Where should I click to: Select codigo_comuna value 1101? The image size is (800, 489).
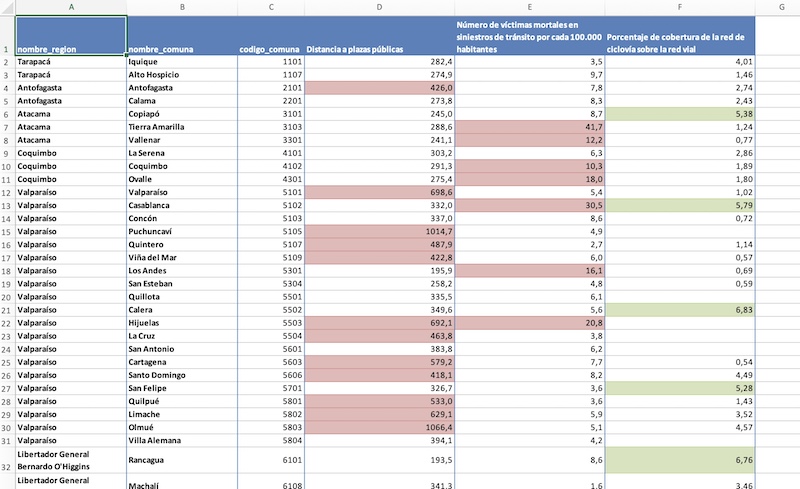click(271, 62)
